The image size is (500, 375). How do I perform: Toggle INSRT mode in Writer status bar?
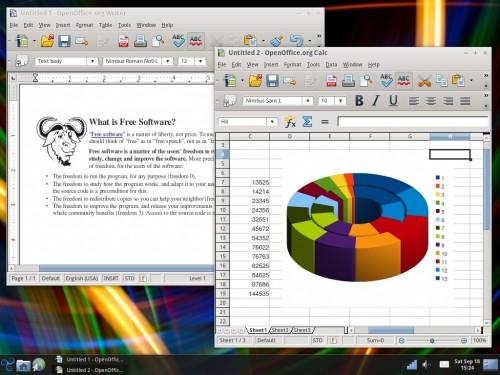pyautogui.click(x=111, y=278)
